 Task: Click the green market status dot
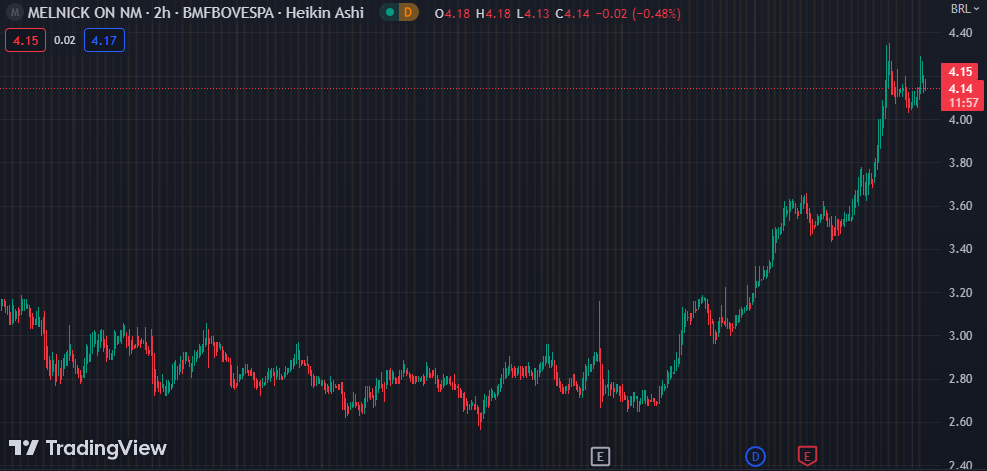tap(391, 13)
